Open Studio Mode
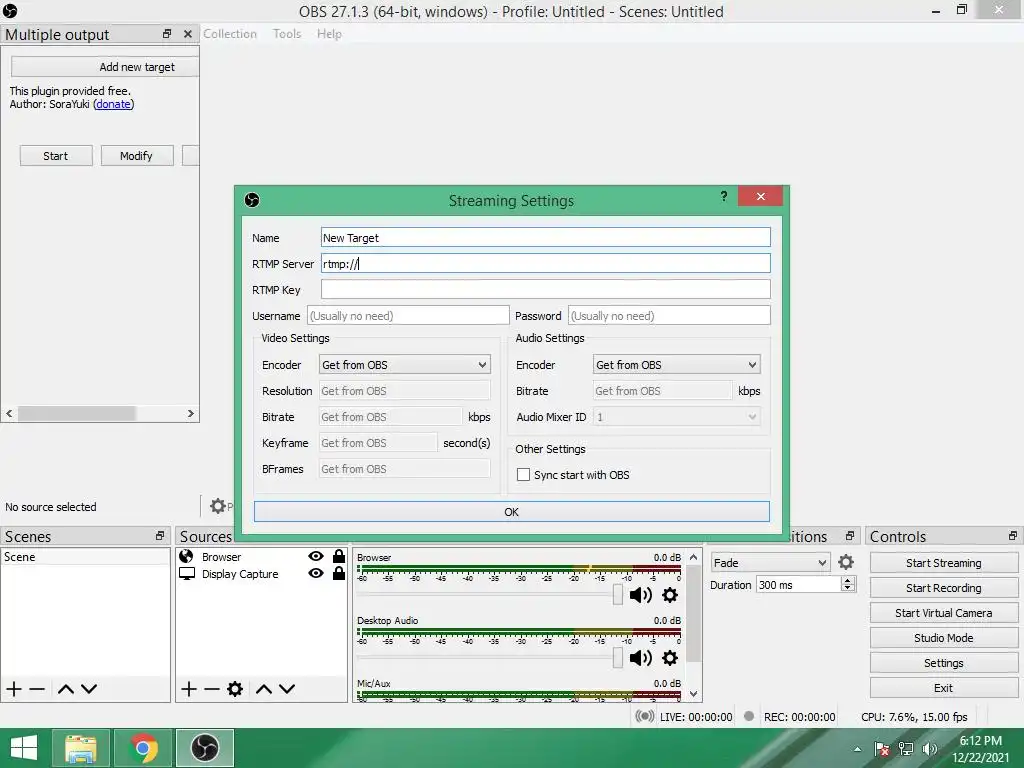The image size is (1024, 768). pyautogui.click(x=944, y=637)
